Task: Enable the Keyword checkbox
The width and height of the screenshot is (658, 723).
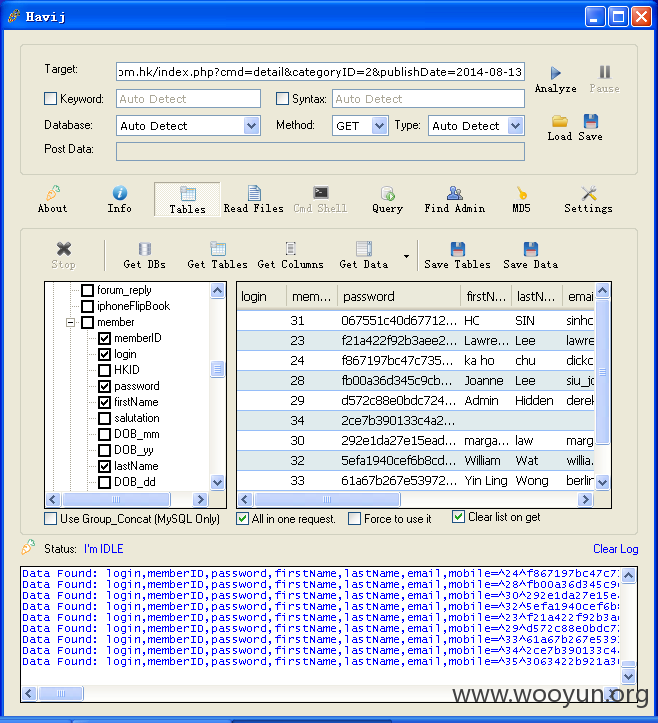Action: click(x=50, y=99)
